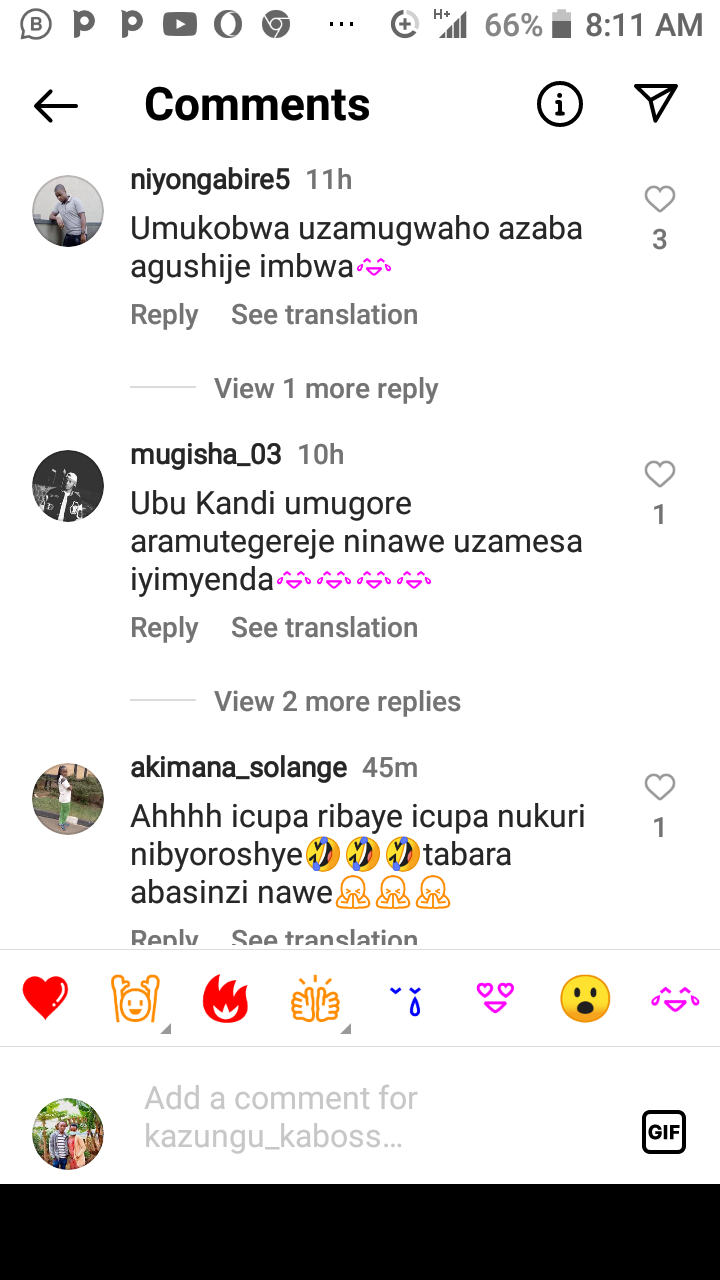Screen dimensions: 720x1280
Task: Open the post info circle icon
Action: point(560,104)
